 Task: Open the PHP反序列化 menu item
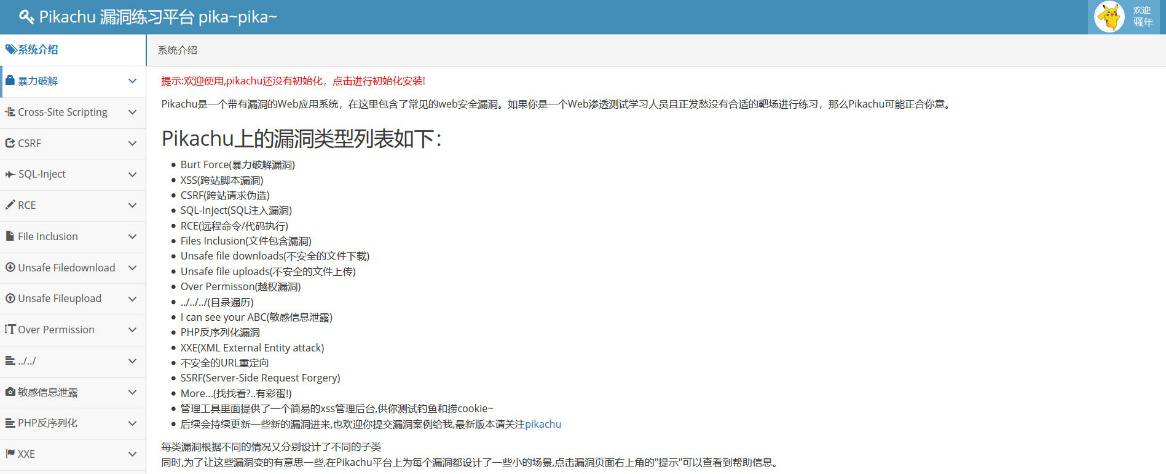pos(73,423)
